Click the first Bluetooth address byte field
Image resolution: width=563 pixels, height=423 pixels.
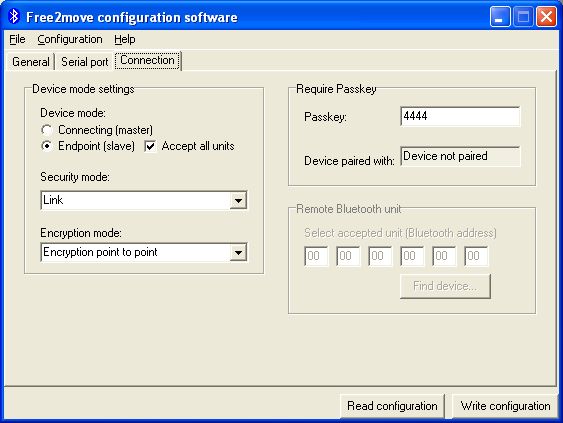[x=316, y=256]
